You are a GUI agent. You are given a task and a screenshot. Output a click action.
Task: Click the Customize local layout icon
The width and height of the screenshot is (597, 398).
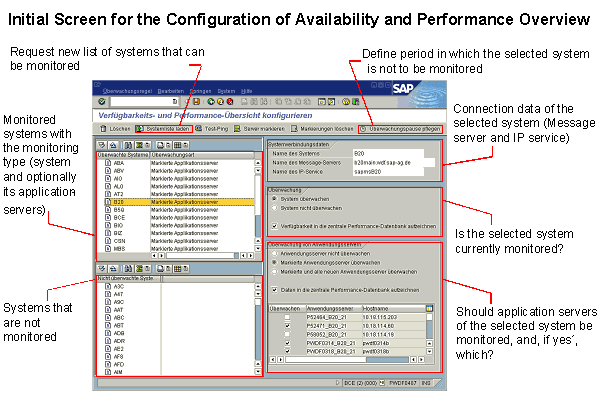point(356,102)
